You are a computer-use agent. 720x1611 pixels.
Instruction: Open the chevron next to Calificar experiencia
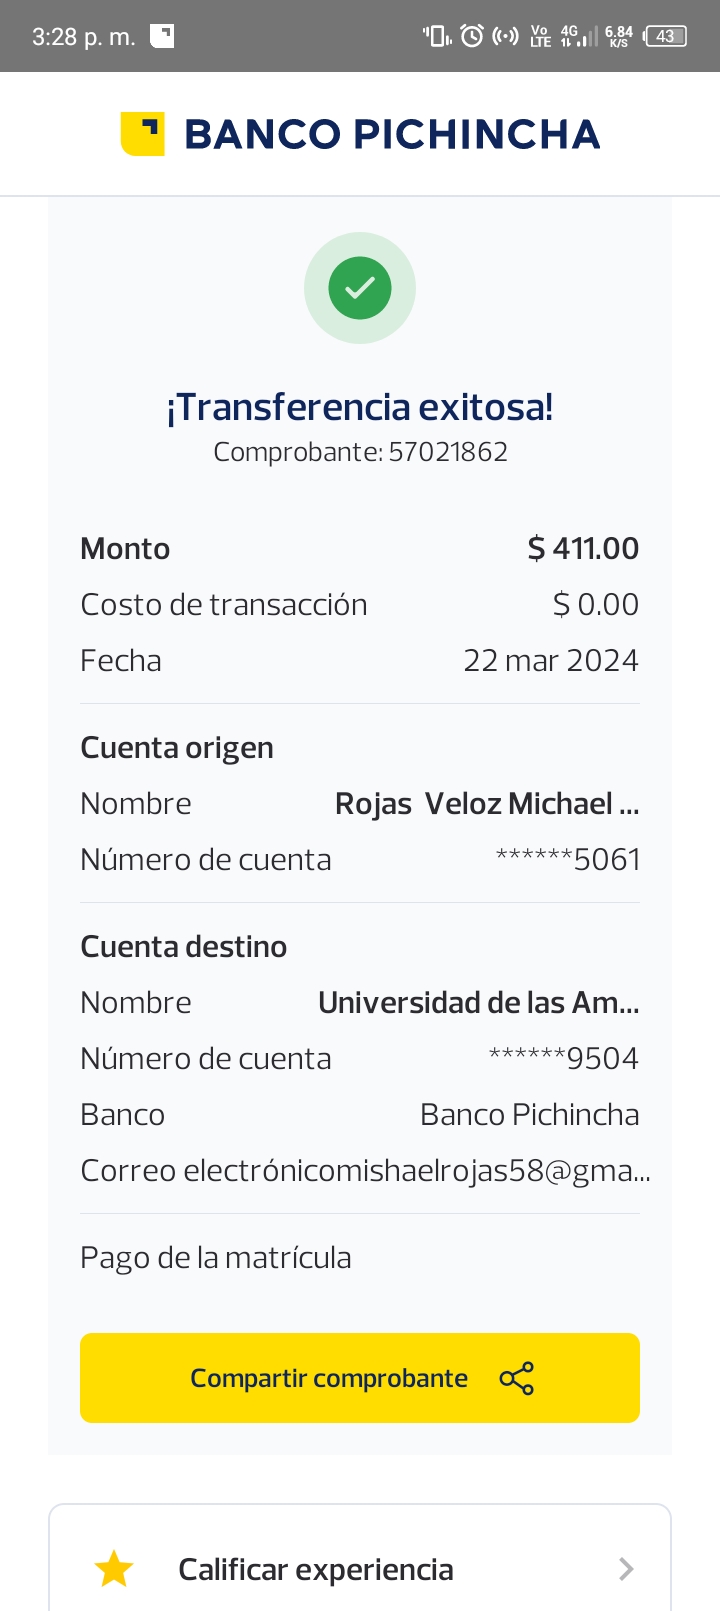[626, 1569]
